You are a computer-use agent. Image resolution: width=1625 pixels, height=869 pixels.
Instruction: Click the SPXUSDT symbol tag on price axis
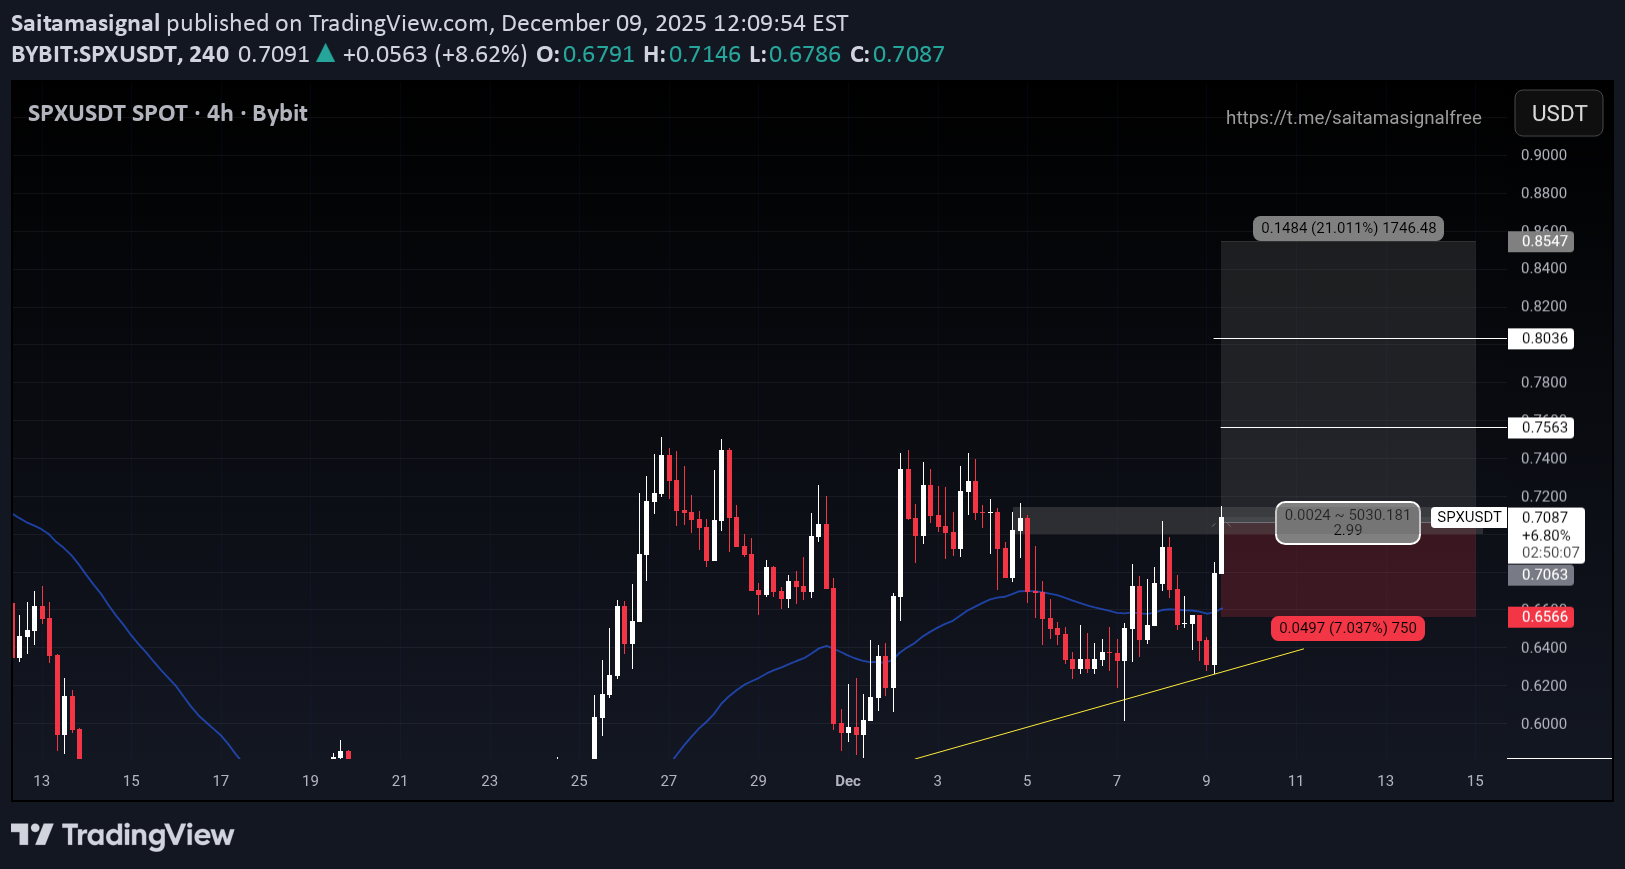(x=1468, y=517)
